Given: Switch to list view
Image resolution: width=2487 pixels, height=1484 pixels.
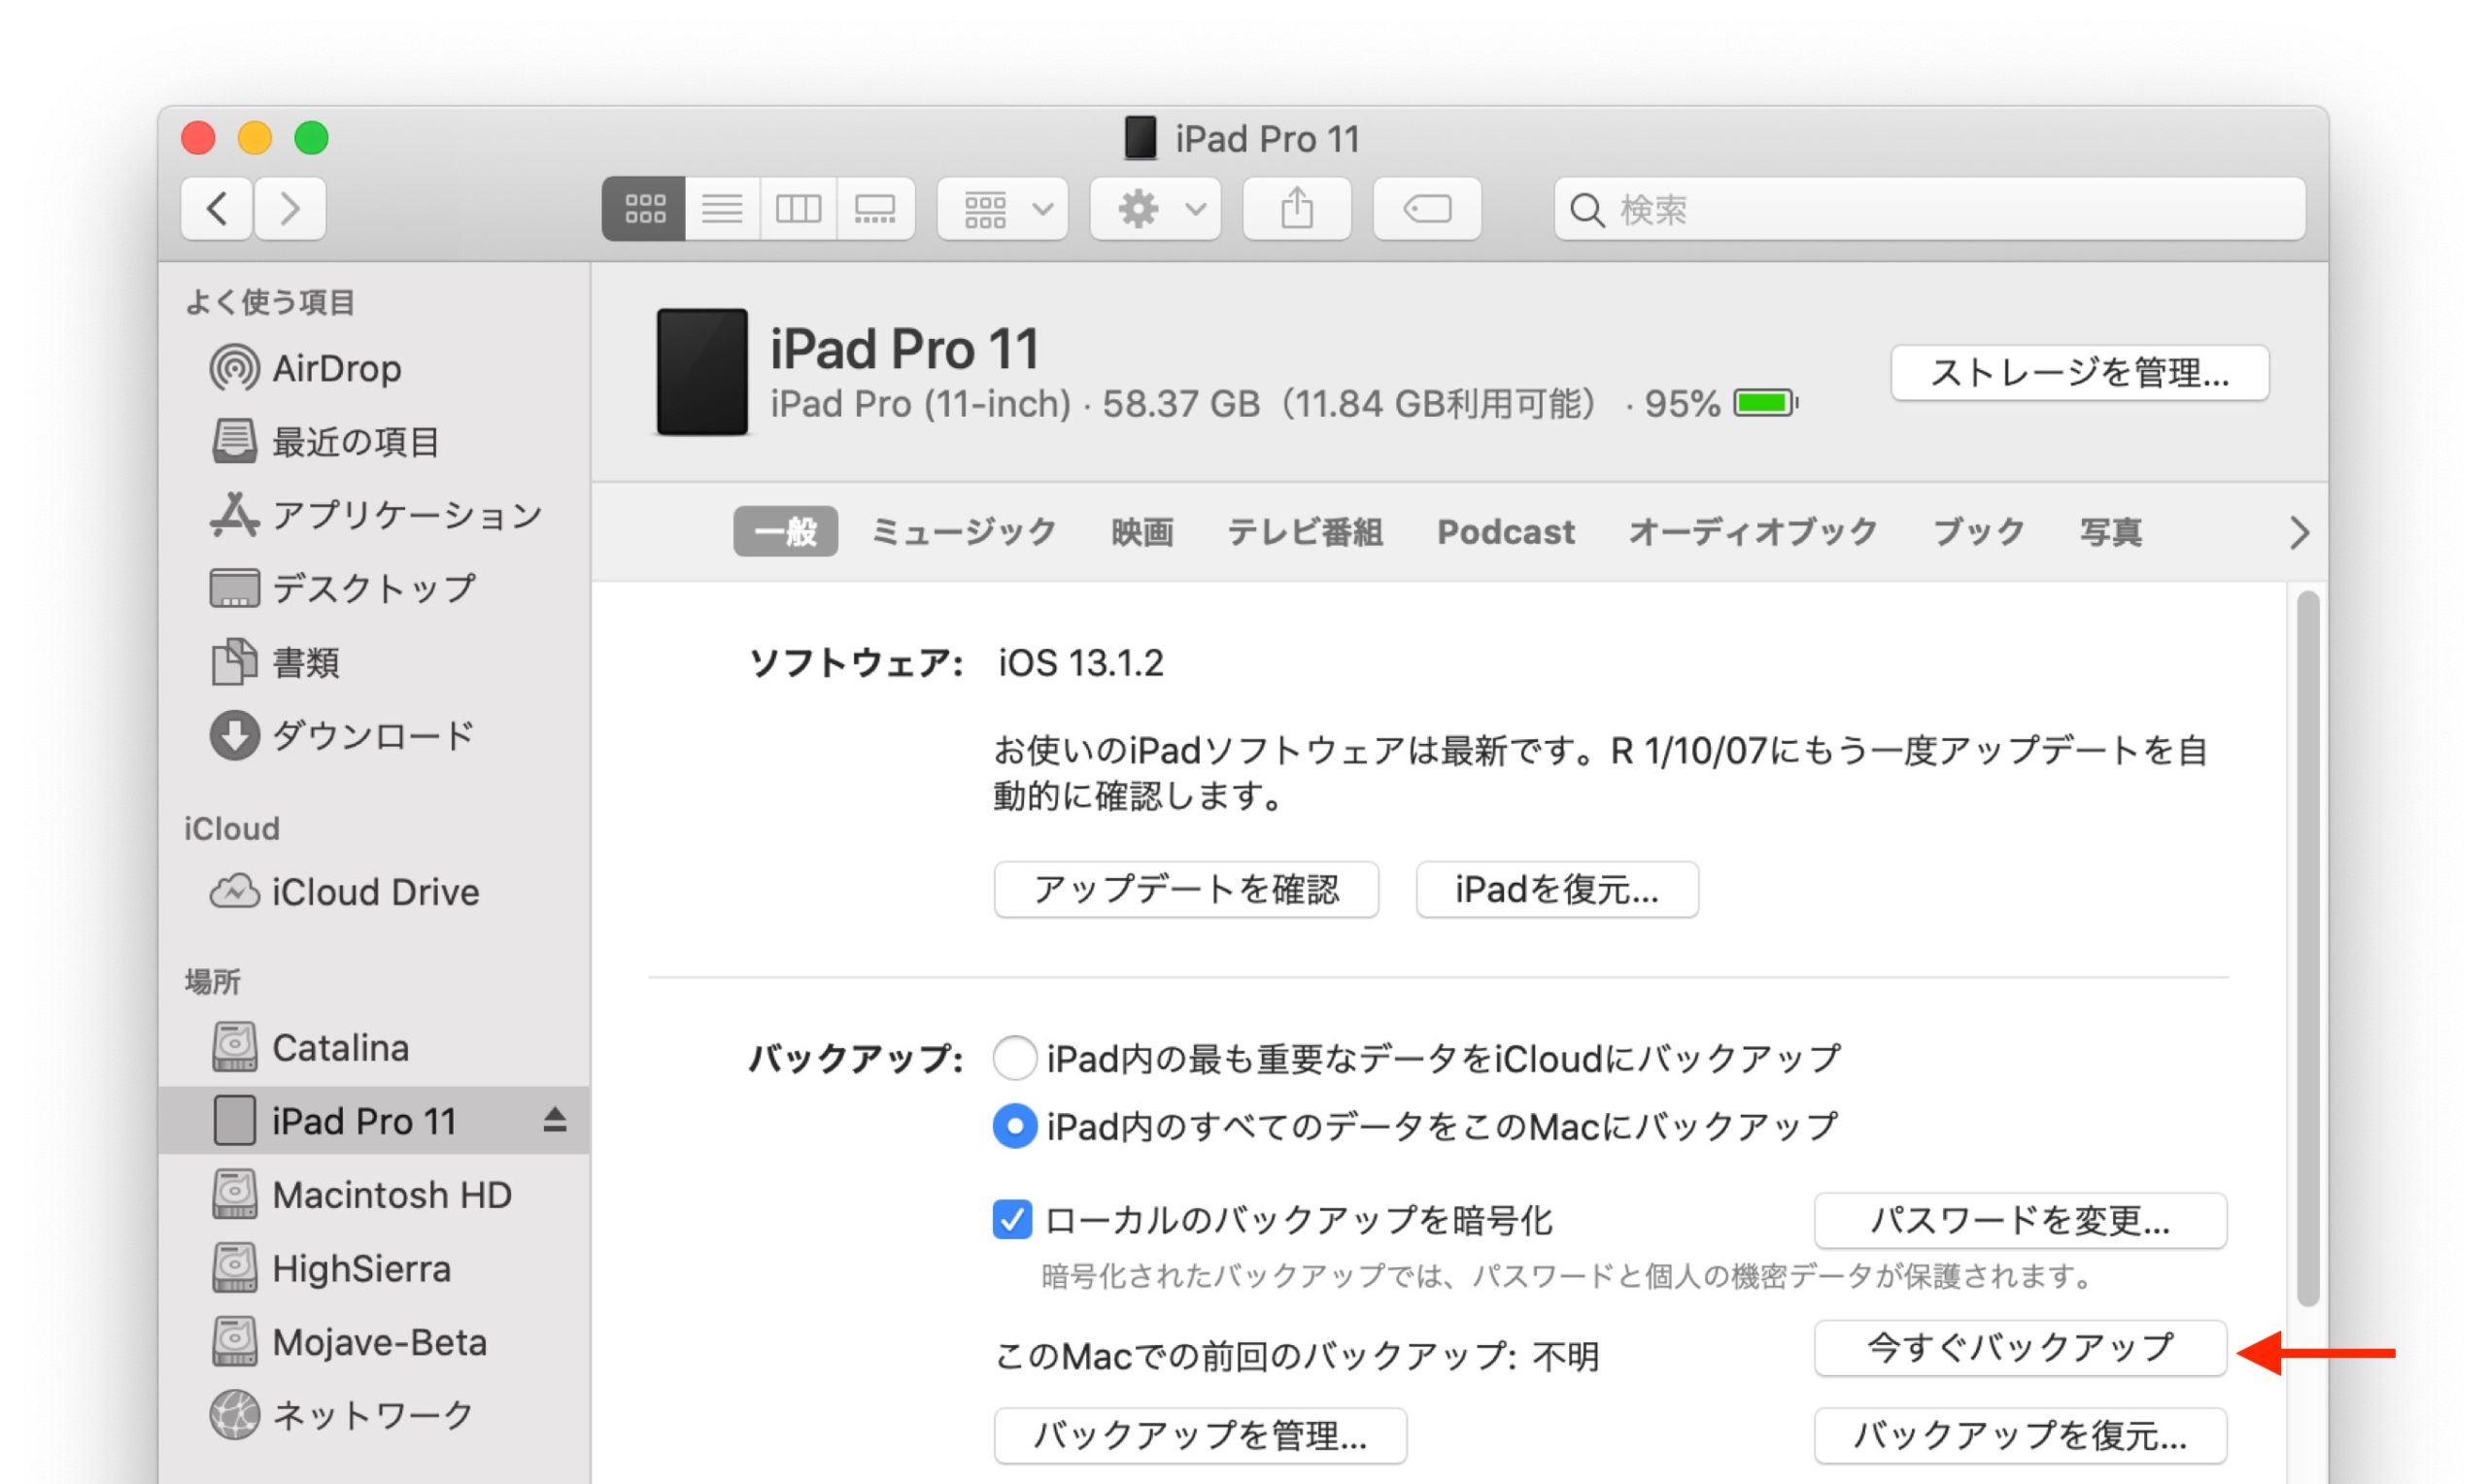Looking at the screenshot, I should (722, 209).
